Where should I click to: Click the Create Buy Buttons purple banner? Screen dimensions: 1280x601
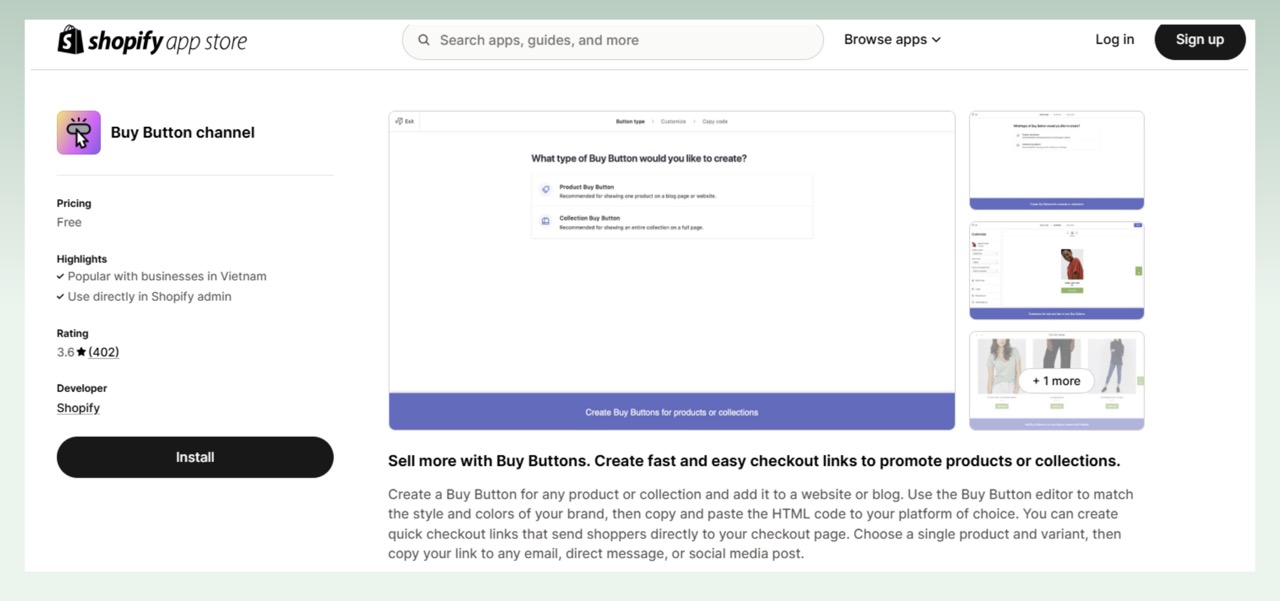[x=671, y=411]
